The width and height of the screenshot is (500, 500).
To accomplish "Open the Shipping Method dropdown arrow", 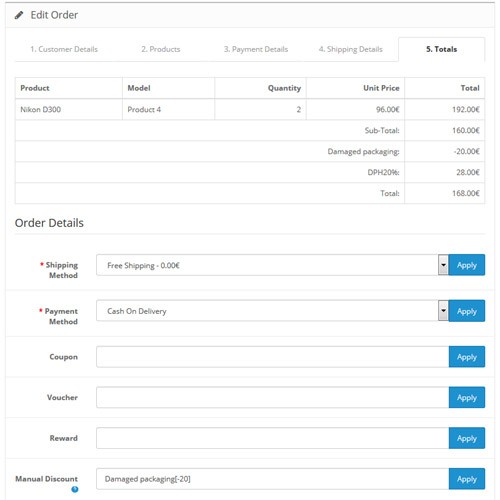I will [443, 265].
